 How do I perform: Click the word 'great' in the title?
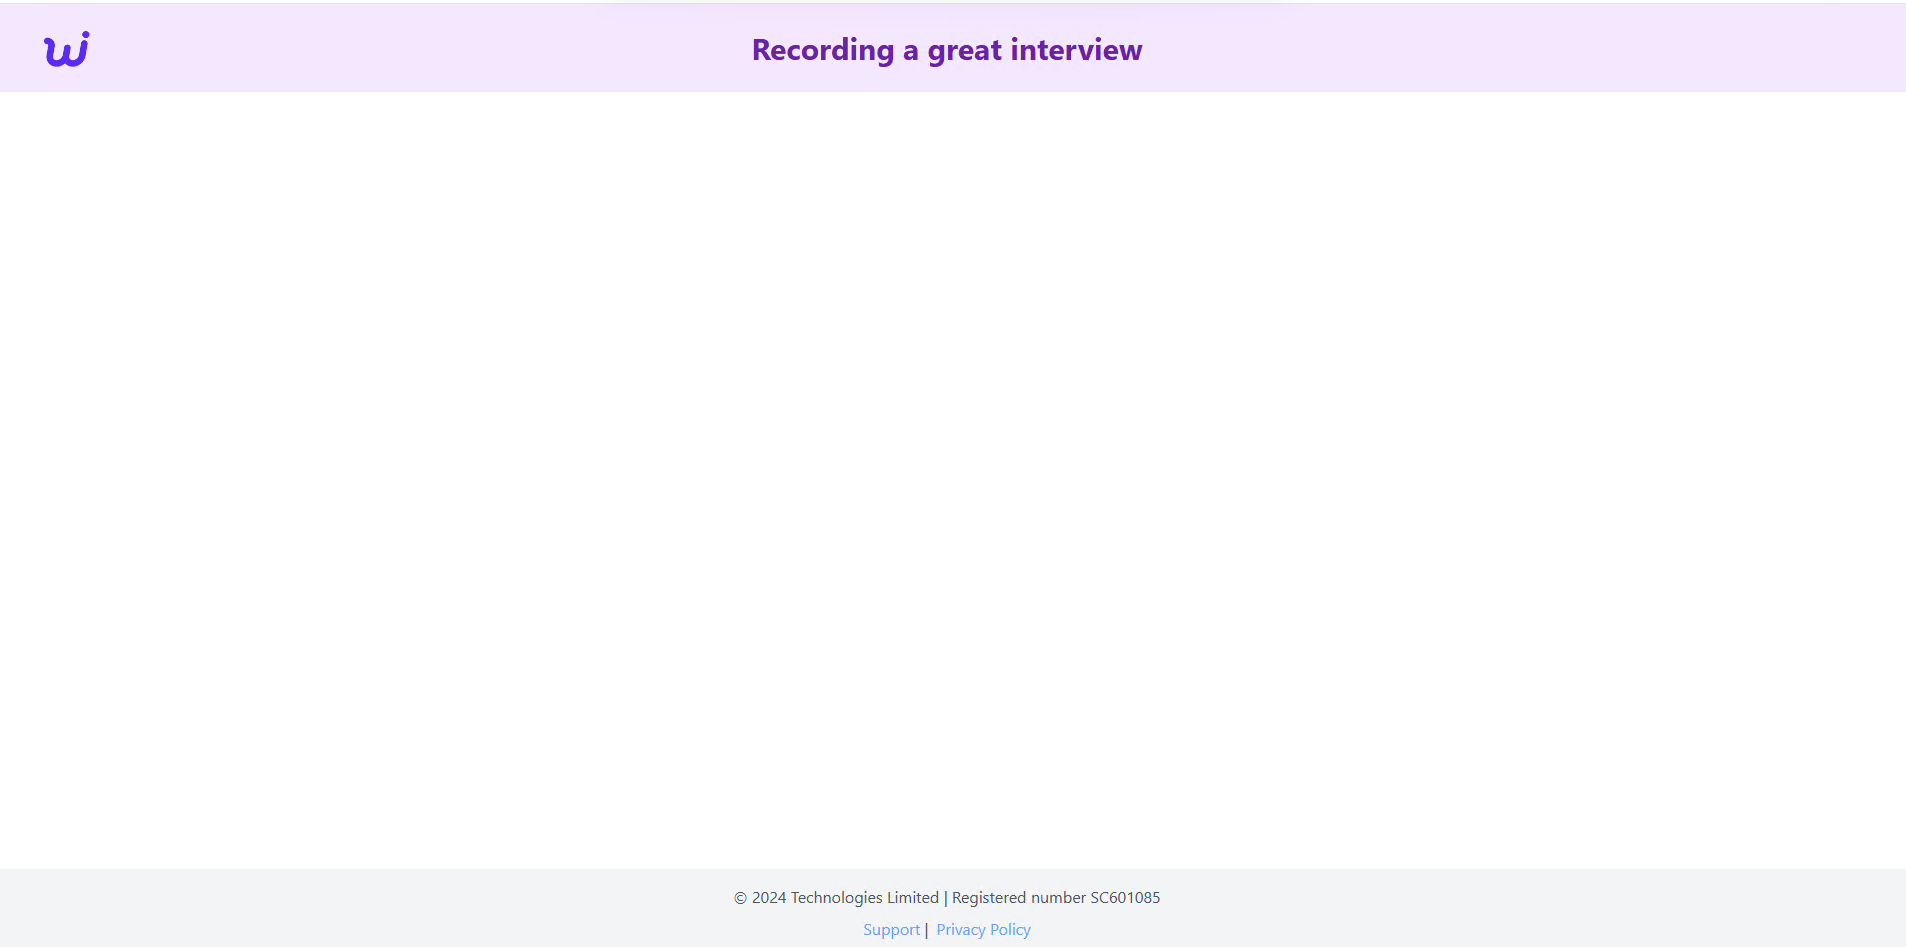point(964,50)
